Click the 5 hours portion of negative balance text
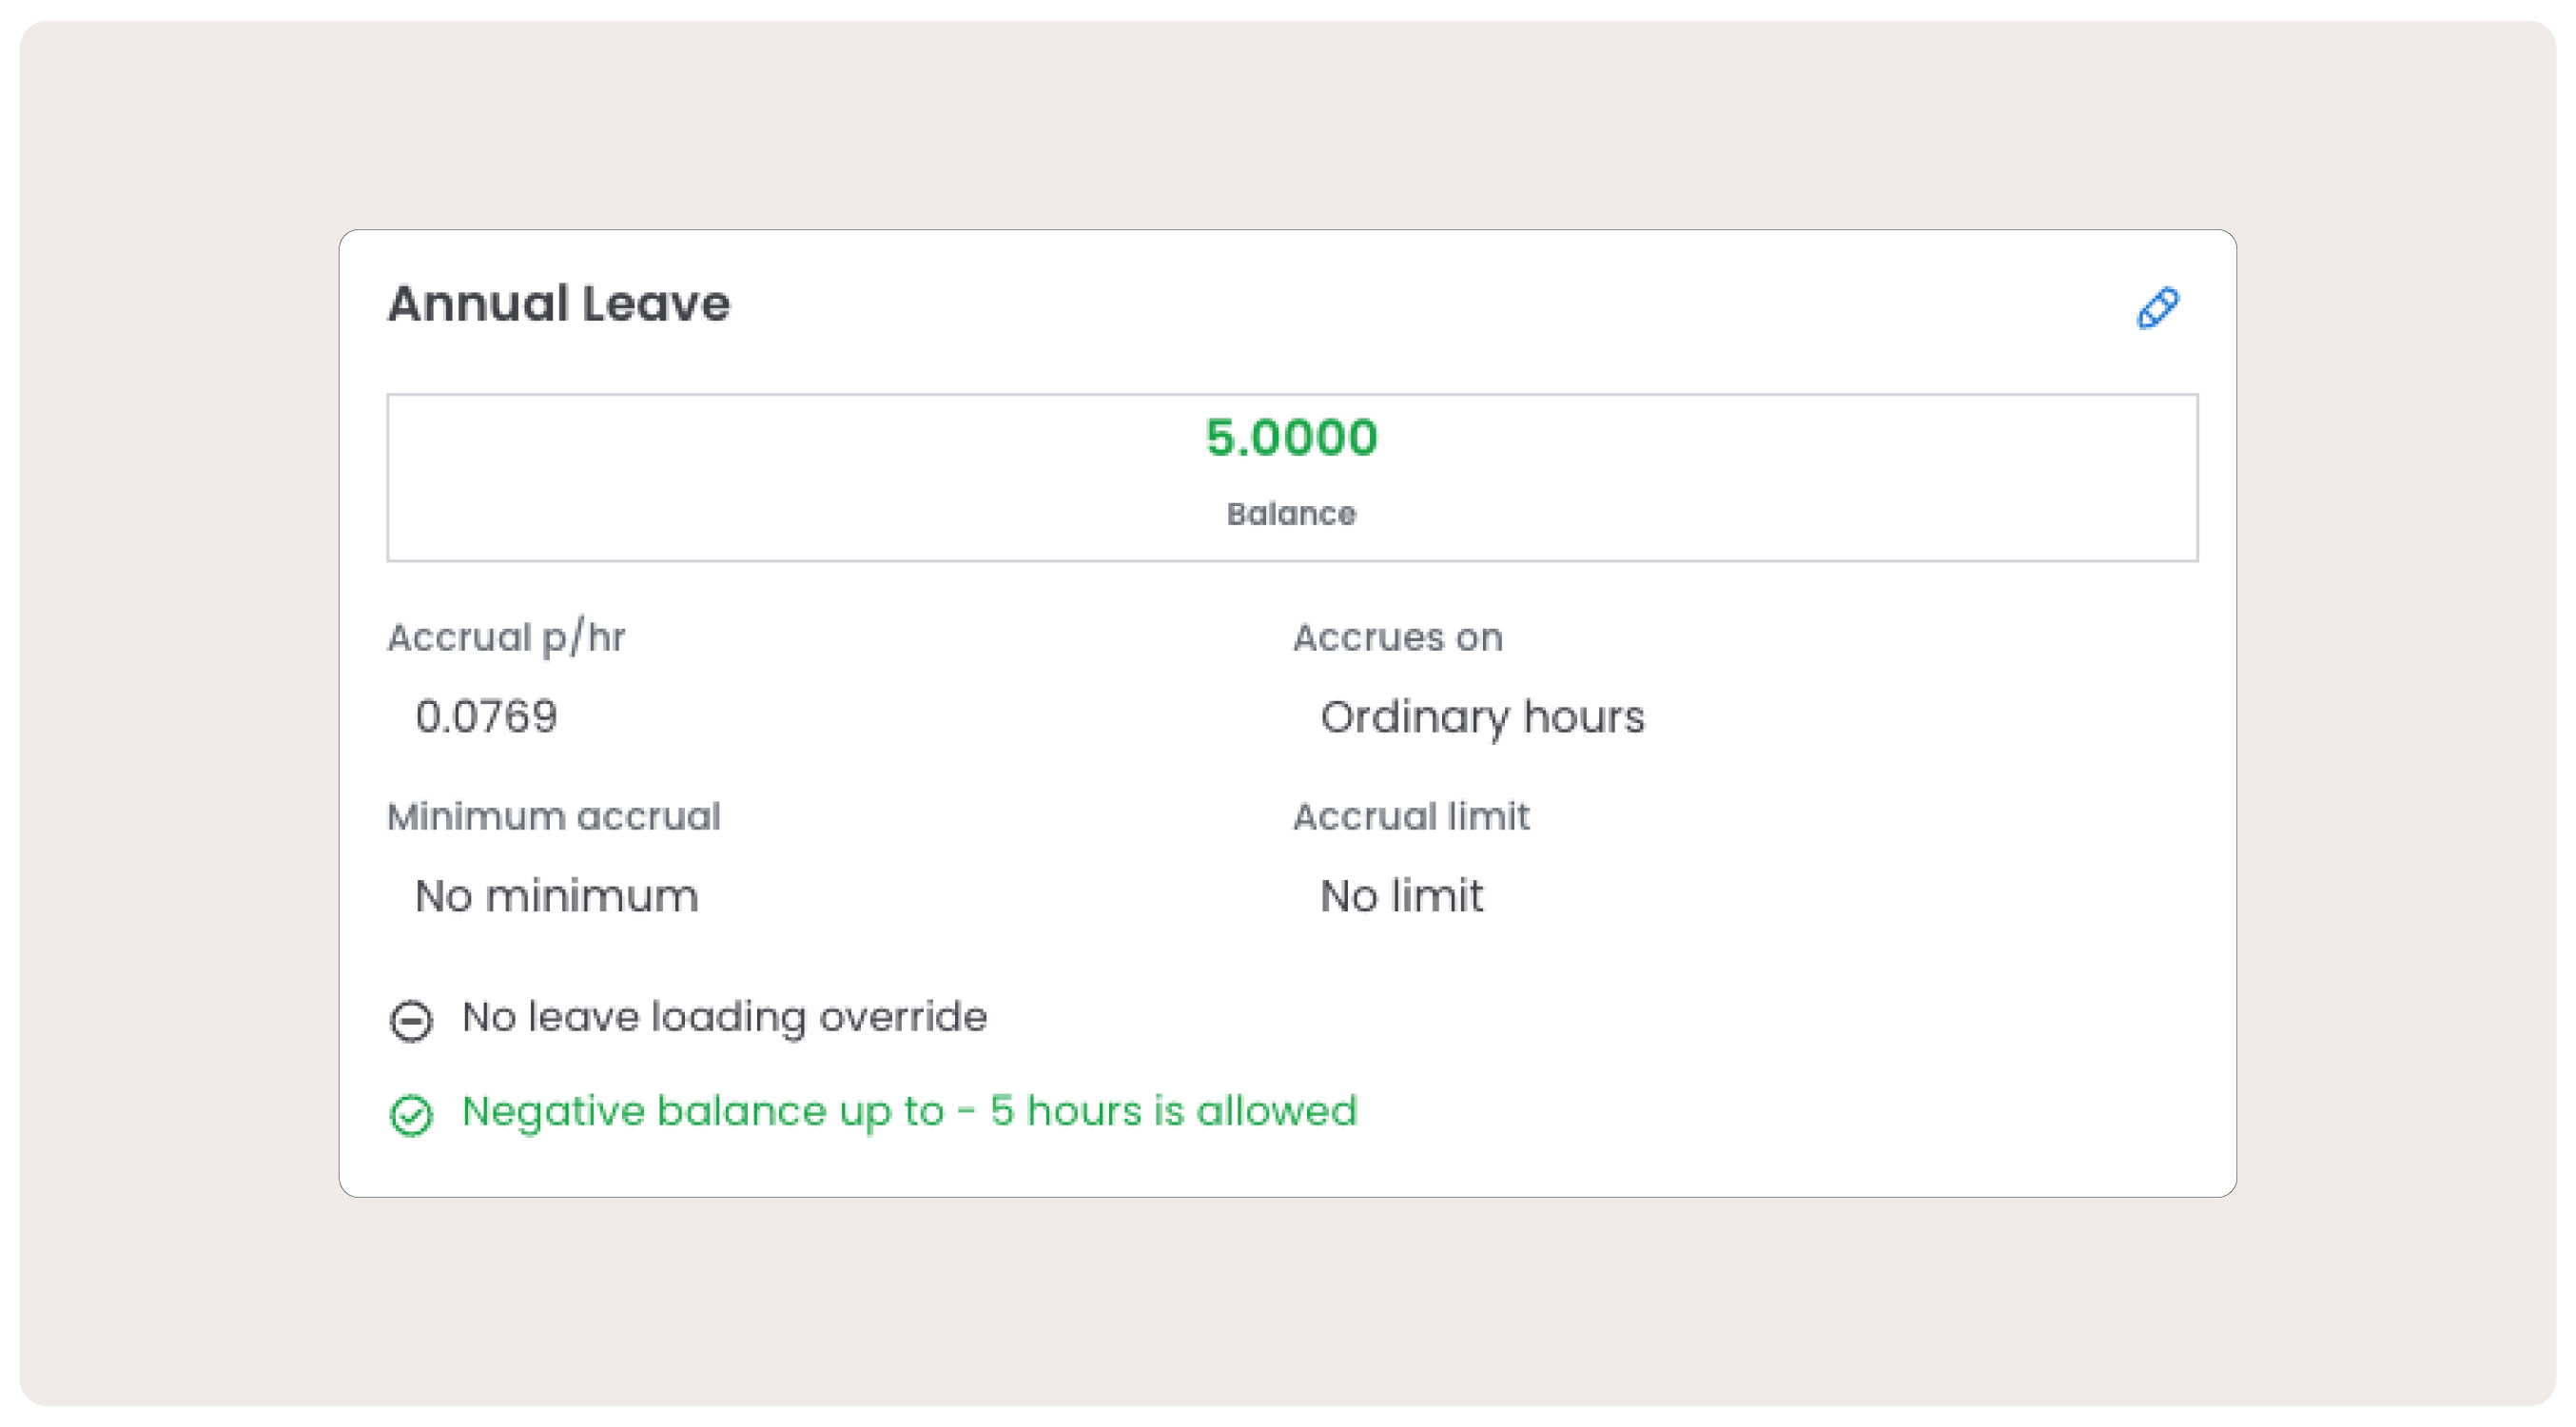 (1065, 1111)
